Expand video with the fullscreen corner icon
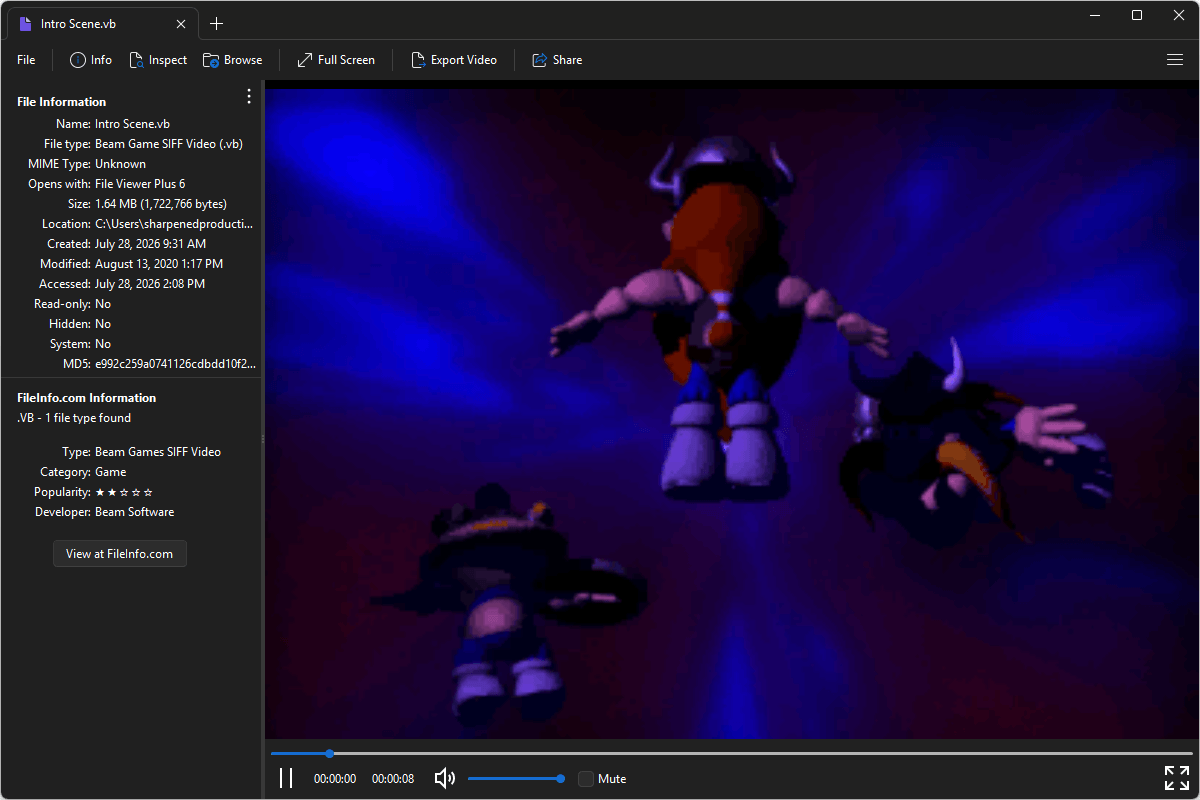The height and width of the screenshot is (800, 1200). (x=1177, y=778)
